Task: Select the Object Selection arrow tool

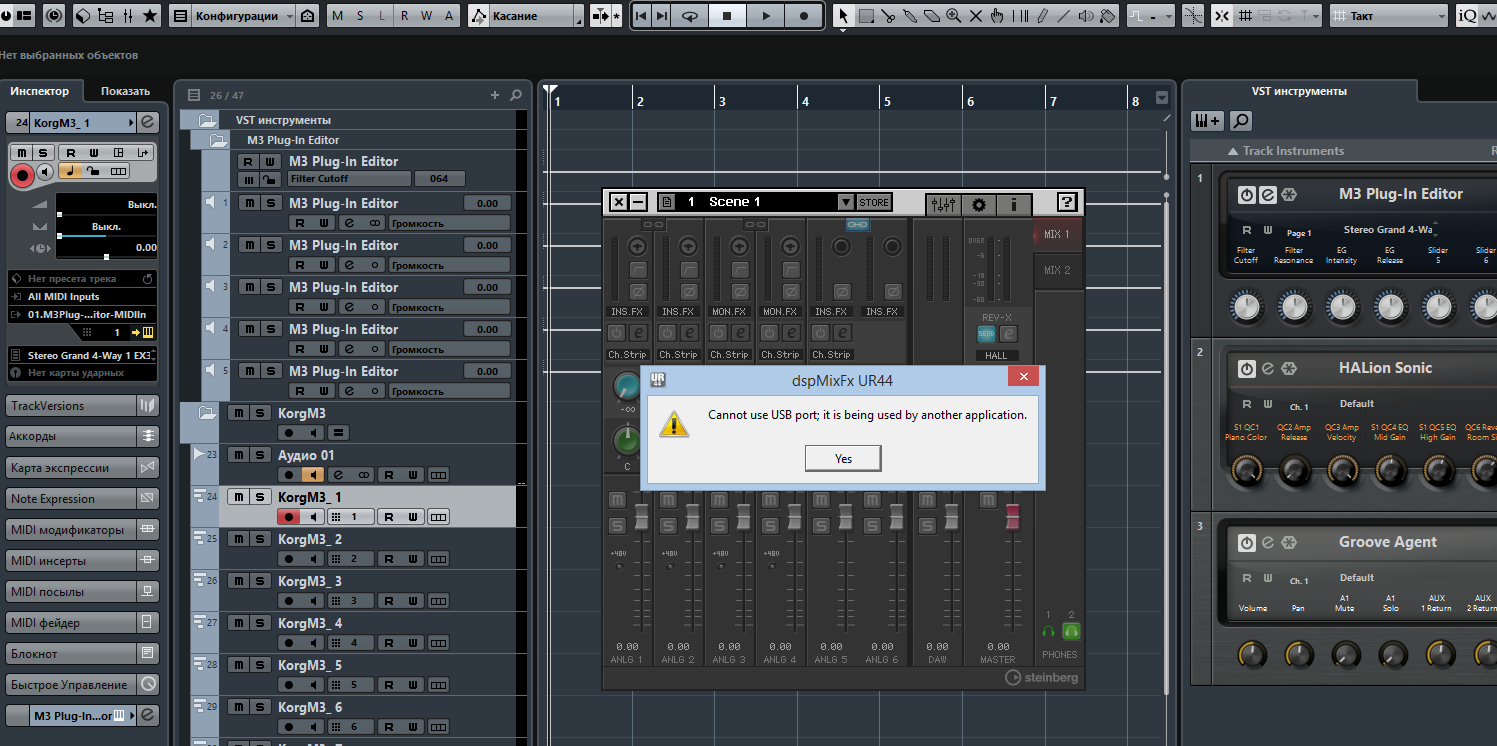Action: coord(843,16)
